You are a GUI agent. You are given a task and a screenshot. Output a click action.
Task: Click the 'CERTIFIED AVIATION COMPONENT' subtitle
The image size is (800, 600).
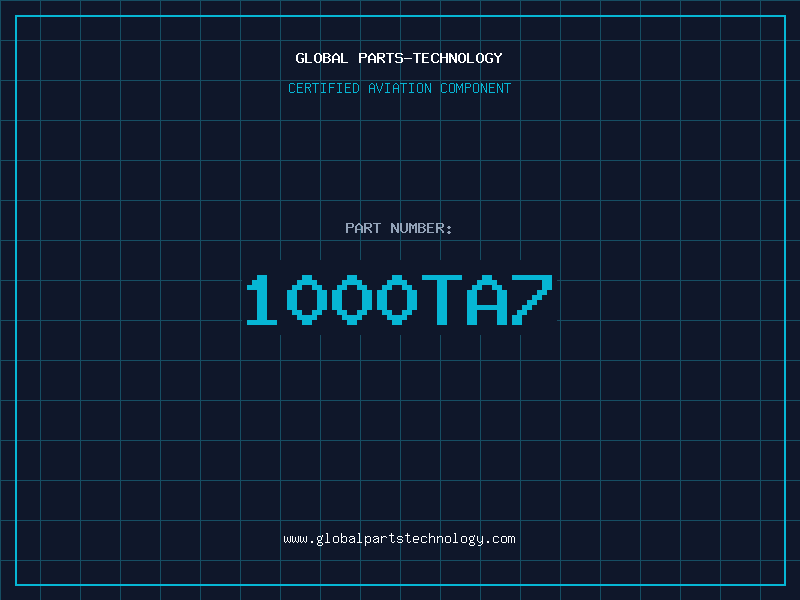click(399, 88)
